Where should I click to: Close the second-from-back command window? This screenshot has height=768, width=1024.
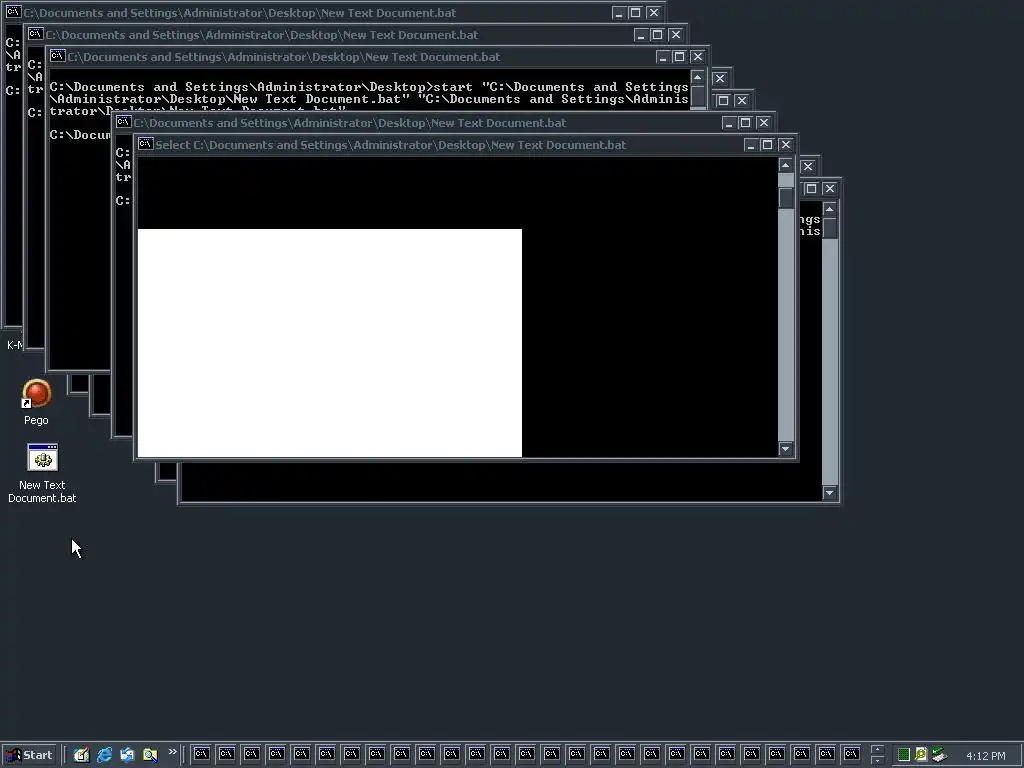675,35
